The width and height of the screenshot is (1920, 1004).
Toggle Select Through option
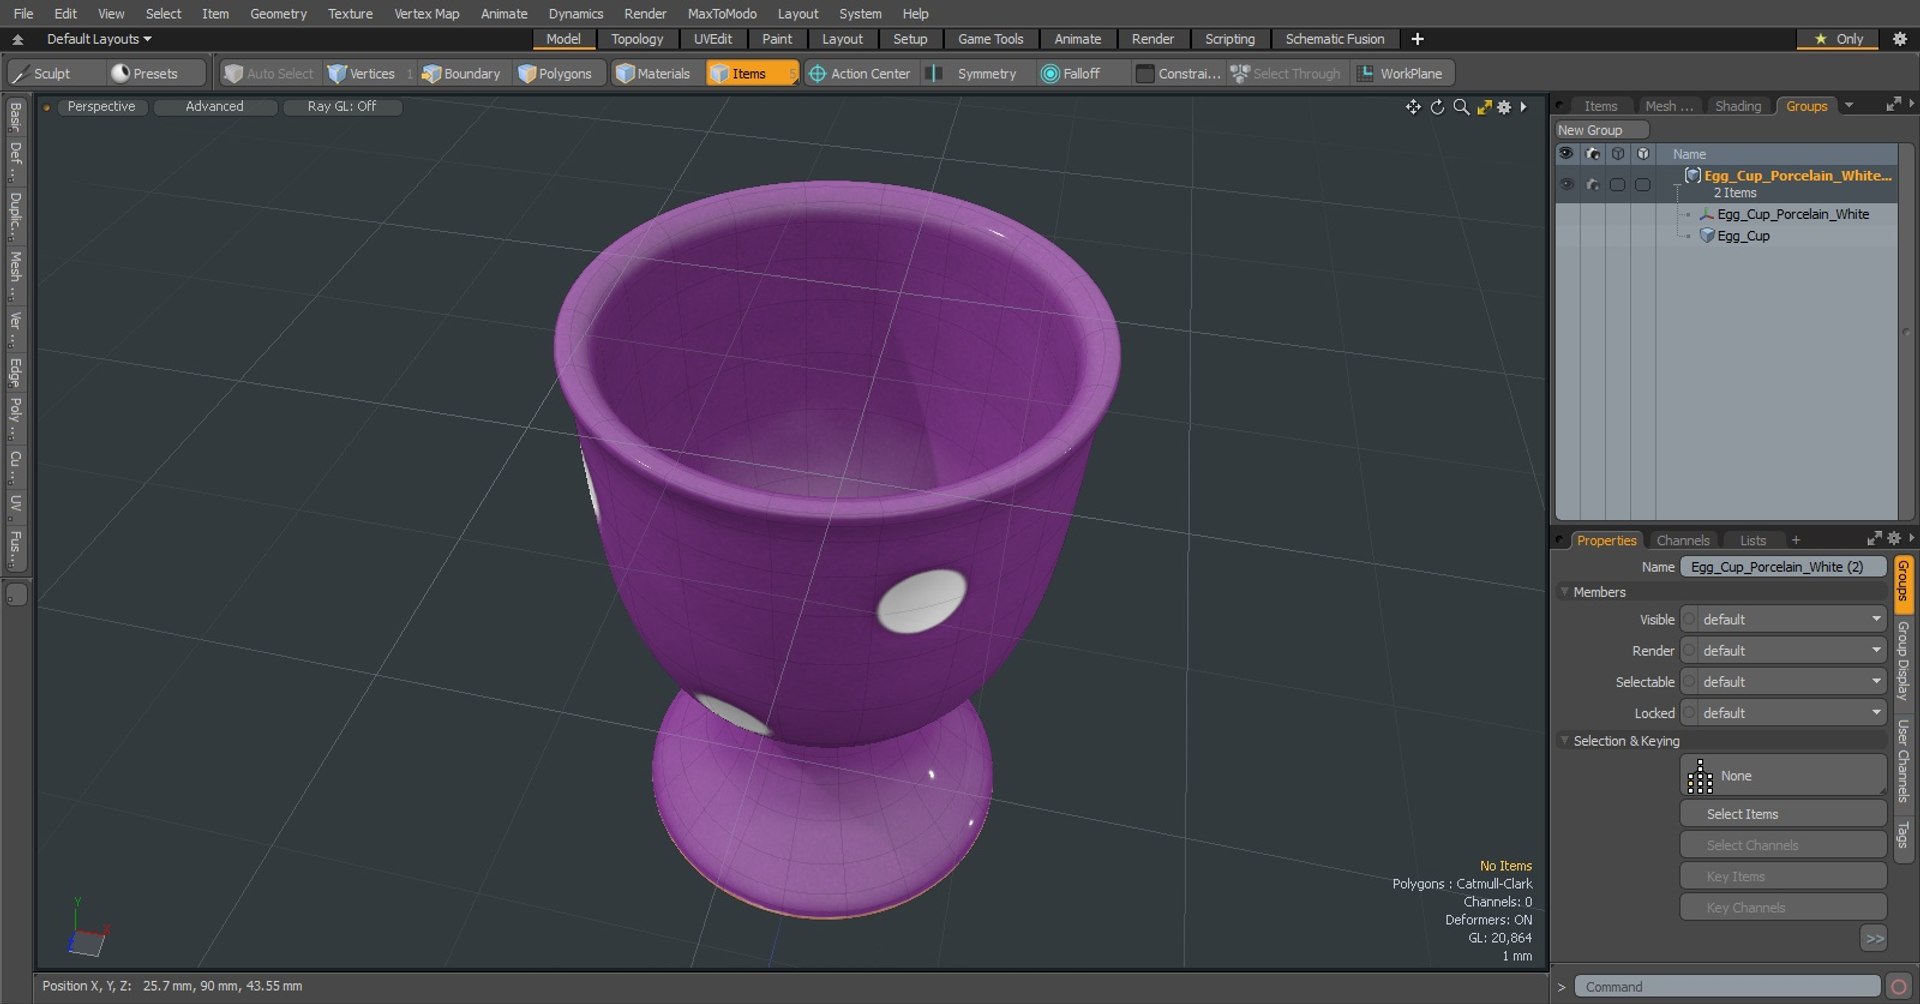(1286, 73)
